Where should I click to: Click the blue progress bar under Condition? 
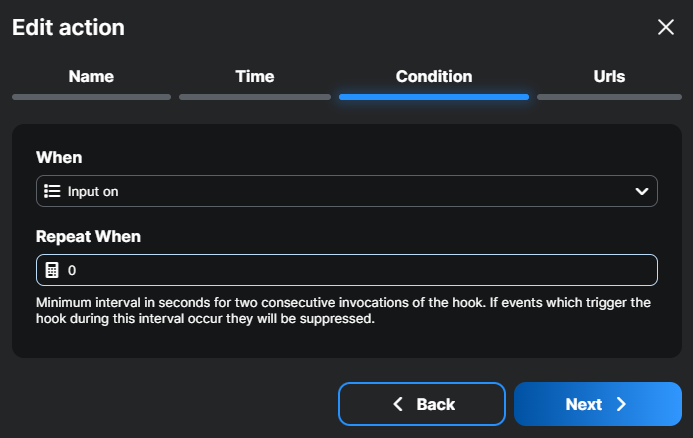(x=434, y=97)
